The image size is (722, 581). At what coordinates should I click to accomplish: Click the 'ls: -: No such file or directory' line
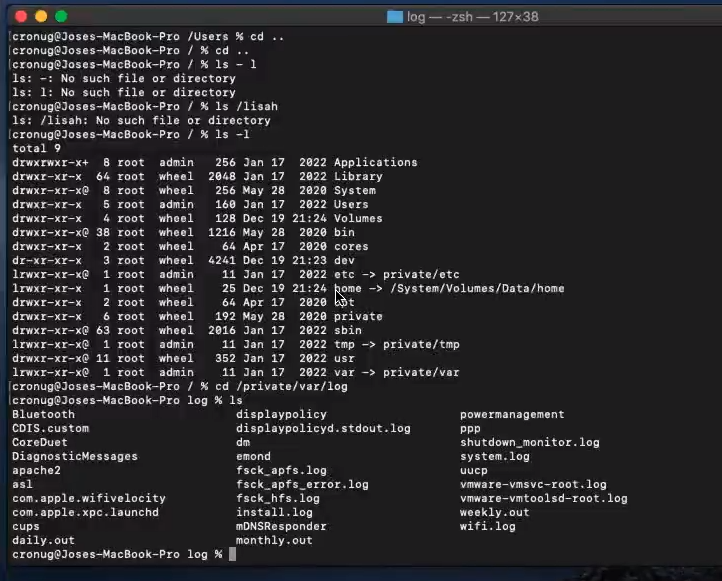click(124, 79)
